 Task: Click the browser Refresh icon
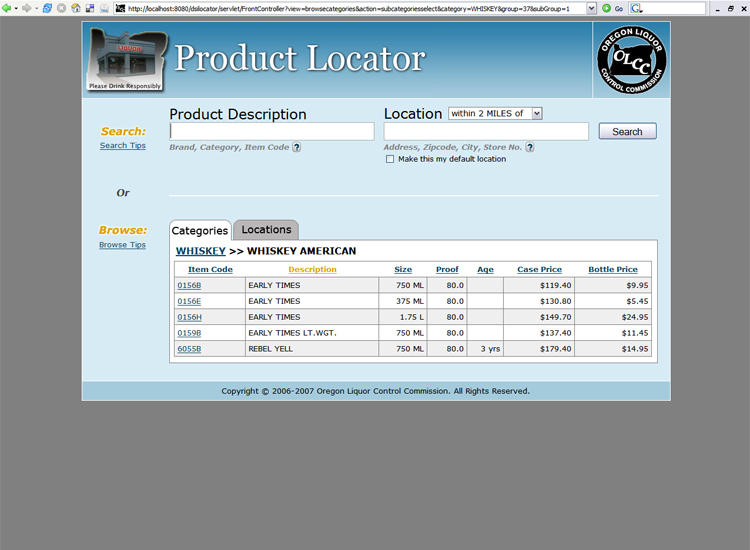point(47,8)
